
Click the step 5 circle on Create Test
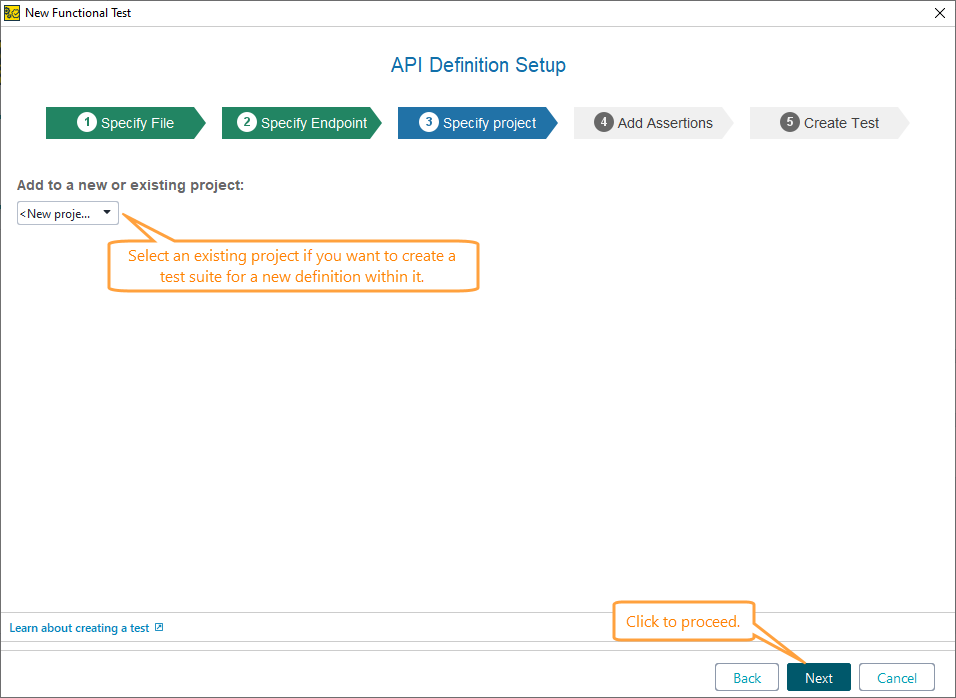[789, 123]
